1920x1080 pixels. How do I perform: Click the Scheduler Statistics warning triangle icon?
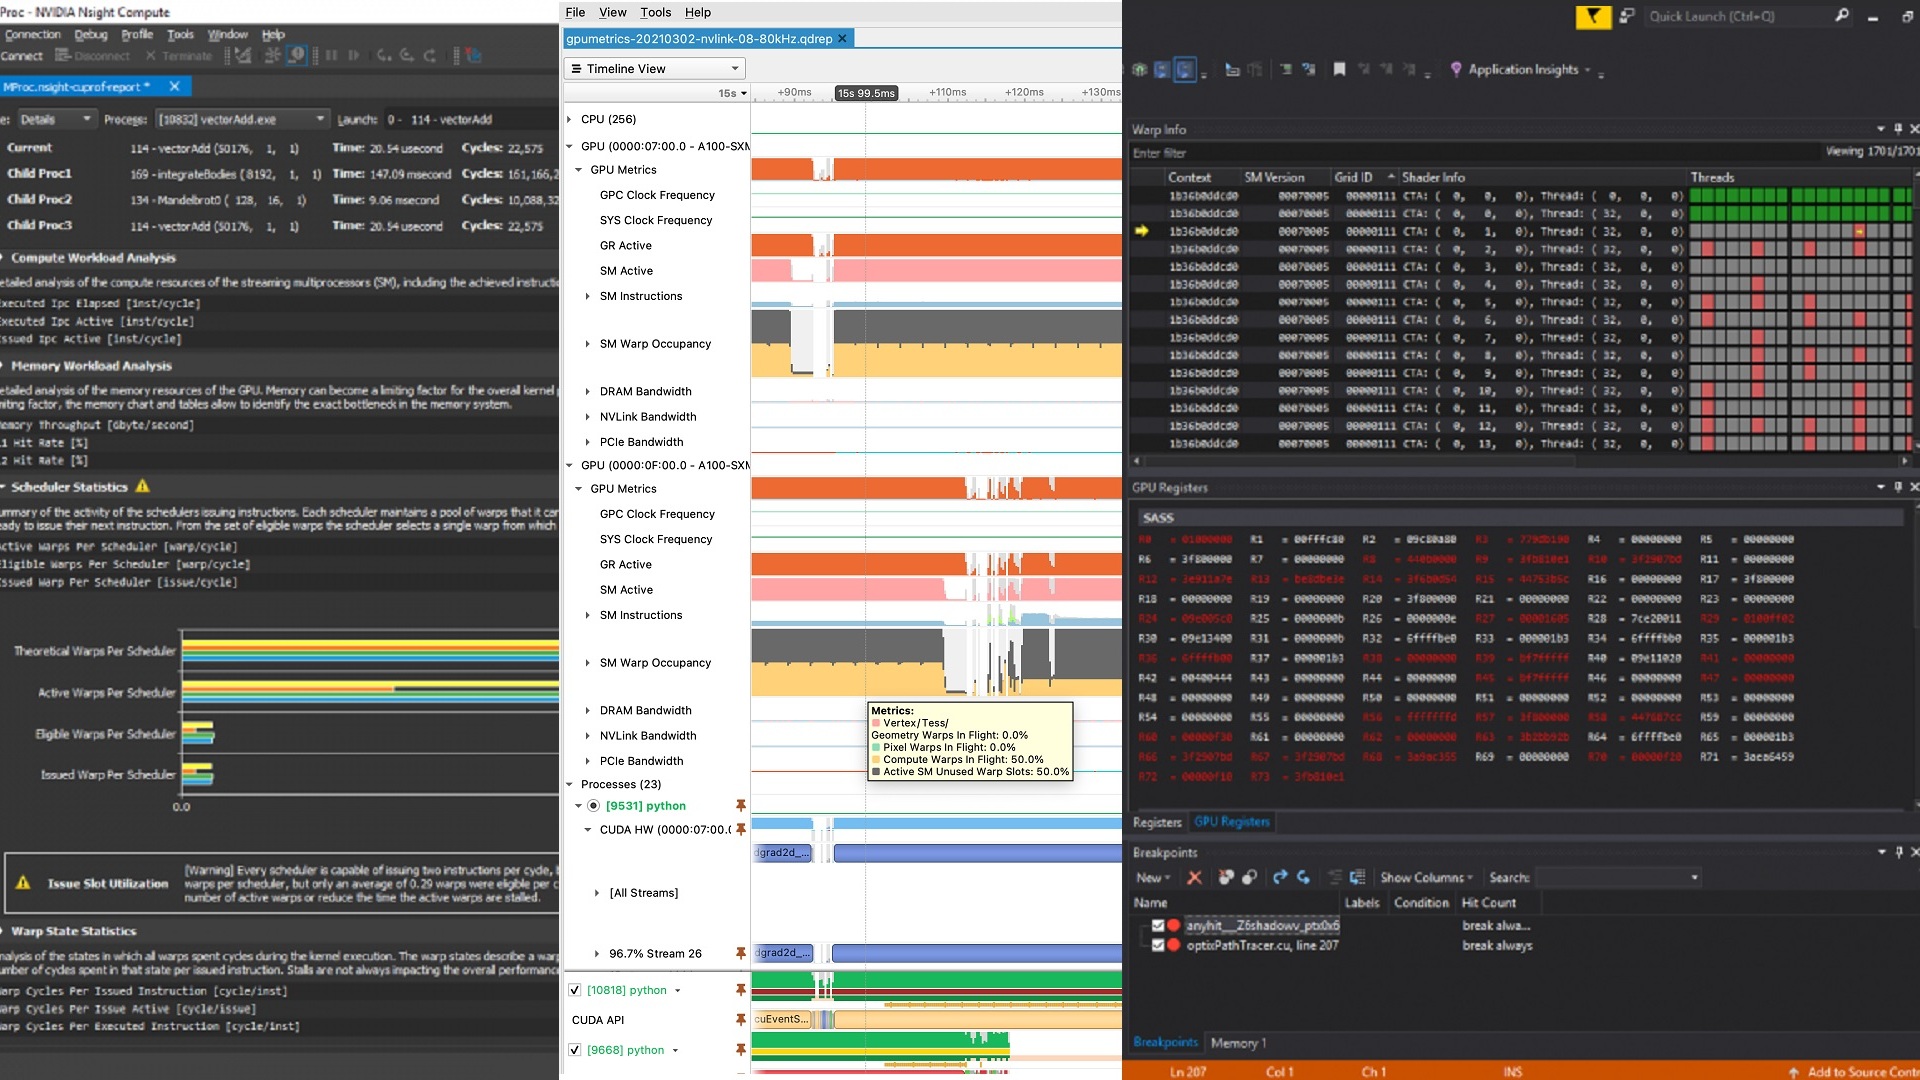click(x=143, y=486)
